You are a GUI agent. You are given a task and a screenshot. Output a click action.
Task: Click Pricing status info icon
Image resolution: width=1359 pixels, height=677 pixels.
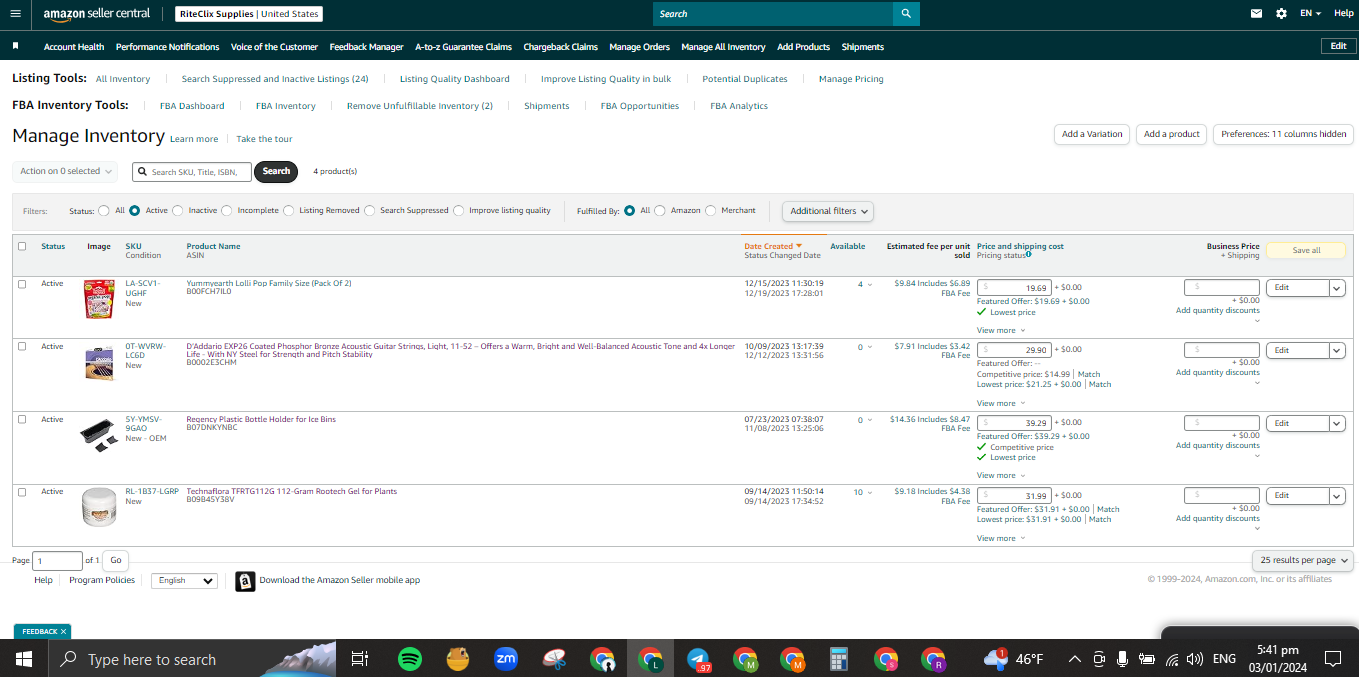[1029, 255]
